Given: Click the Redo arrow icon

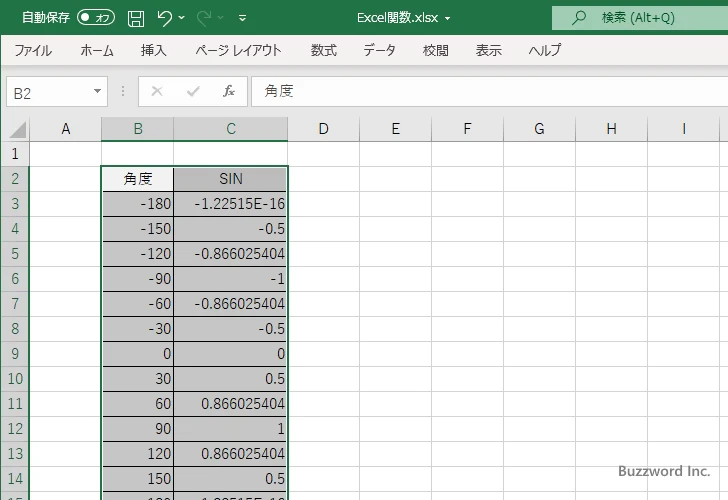Looking at the screenshot, I should pos(204,18).
